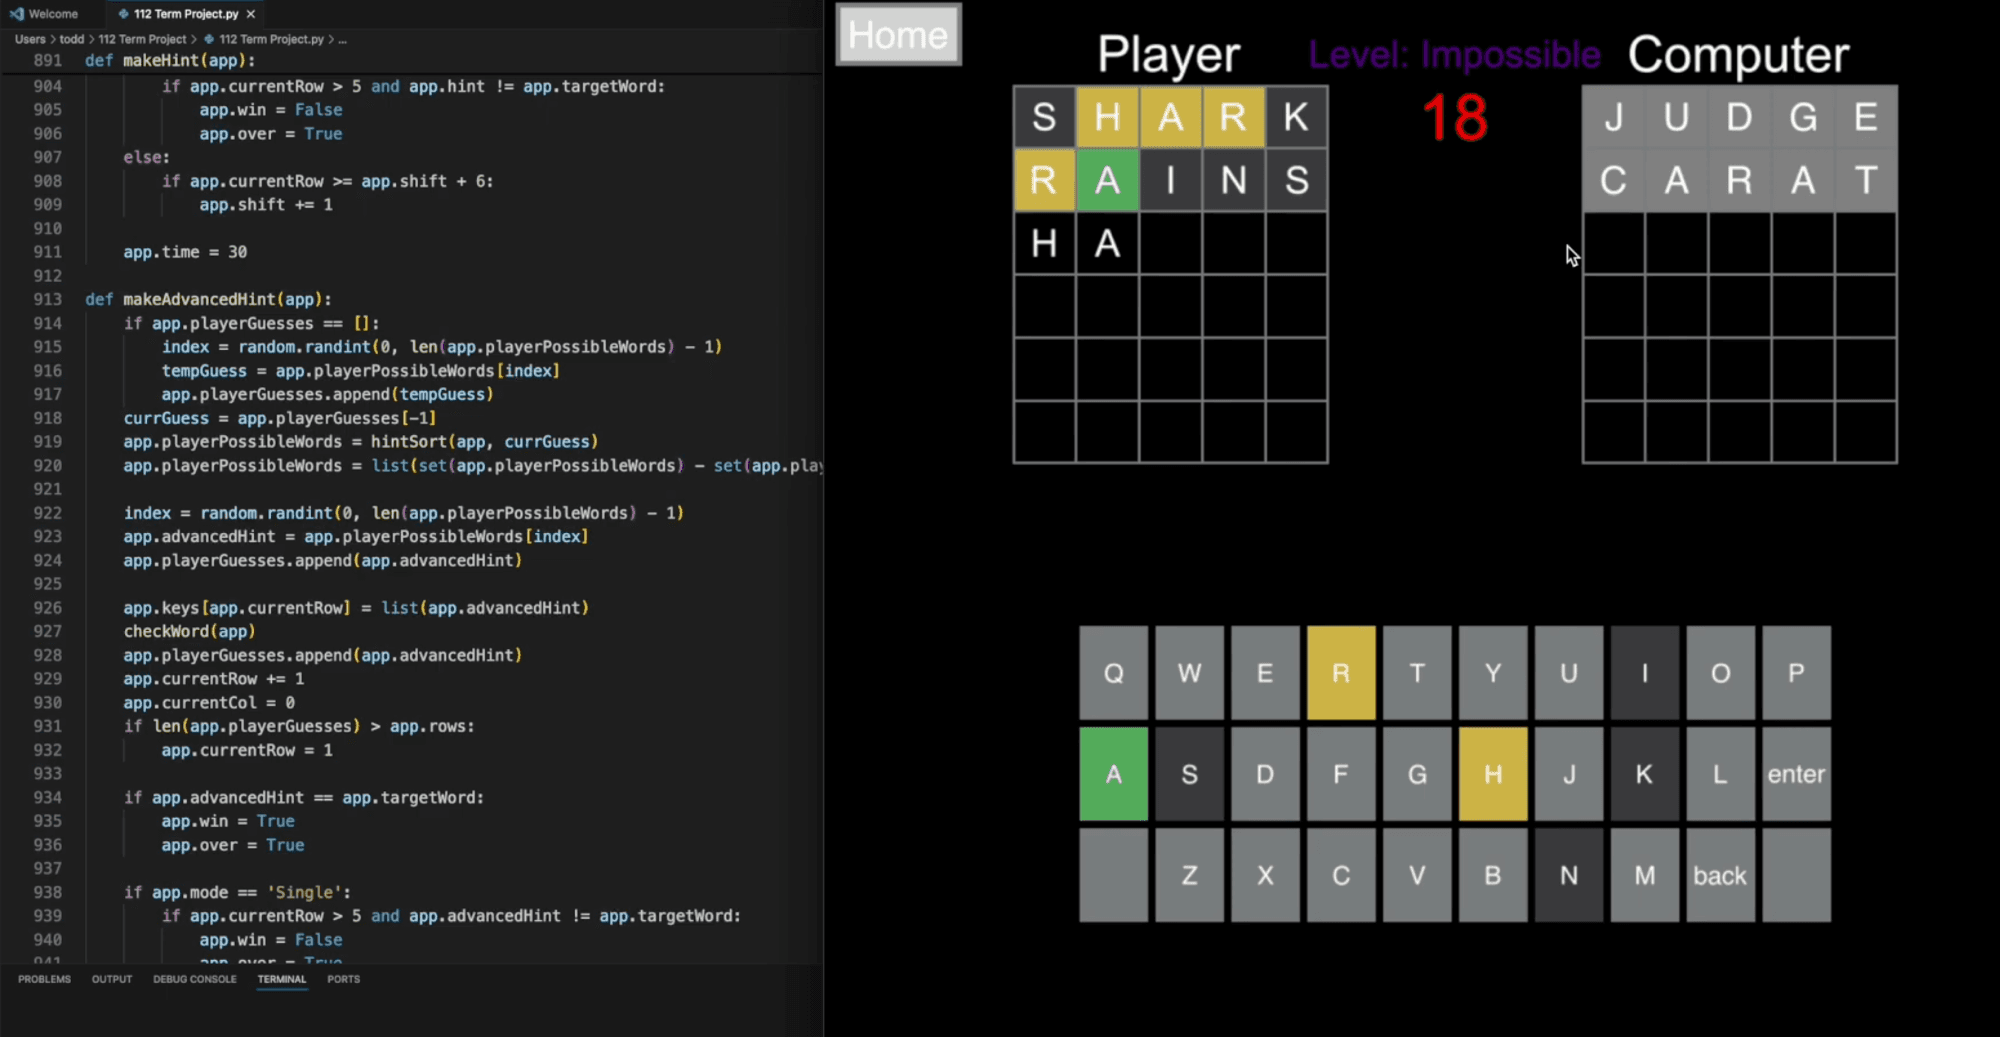2000x1037 pixels.
Task: Select the yellow R key
Action: 1341,673
